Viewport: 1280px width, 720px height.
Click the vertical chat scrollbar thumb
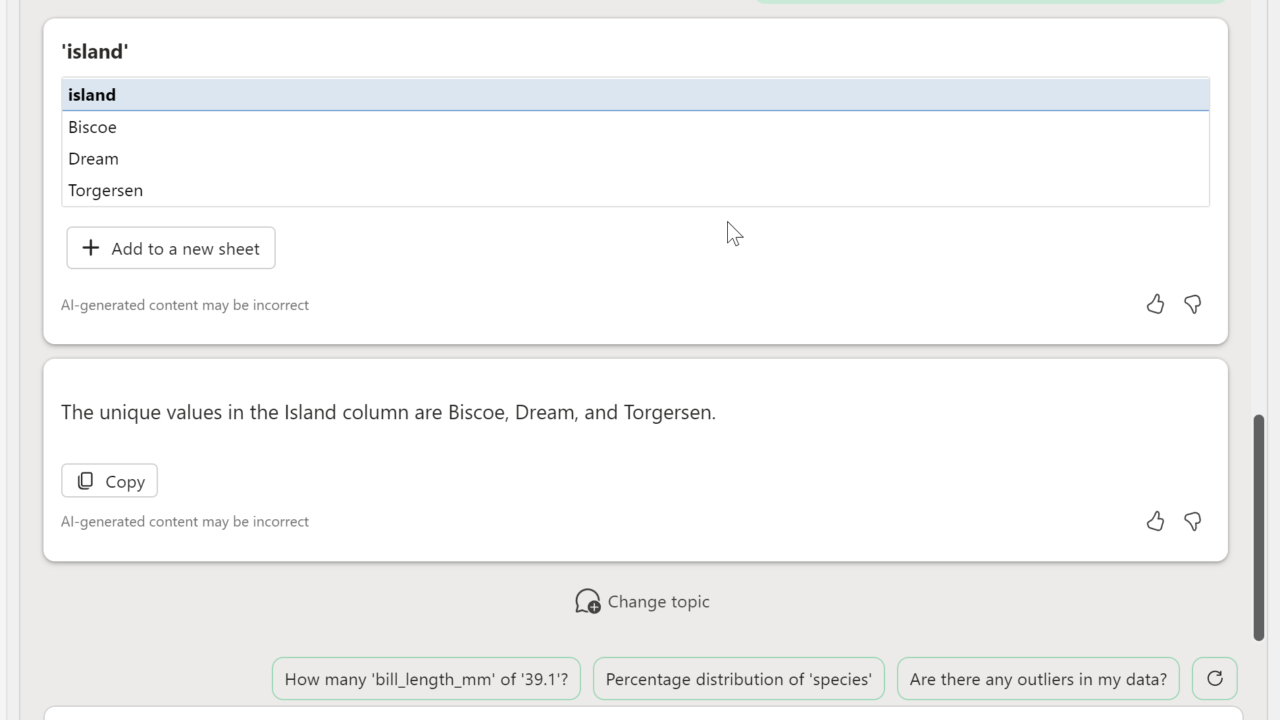point(1259,525)
